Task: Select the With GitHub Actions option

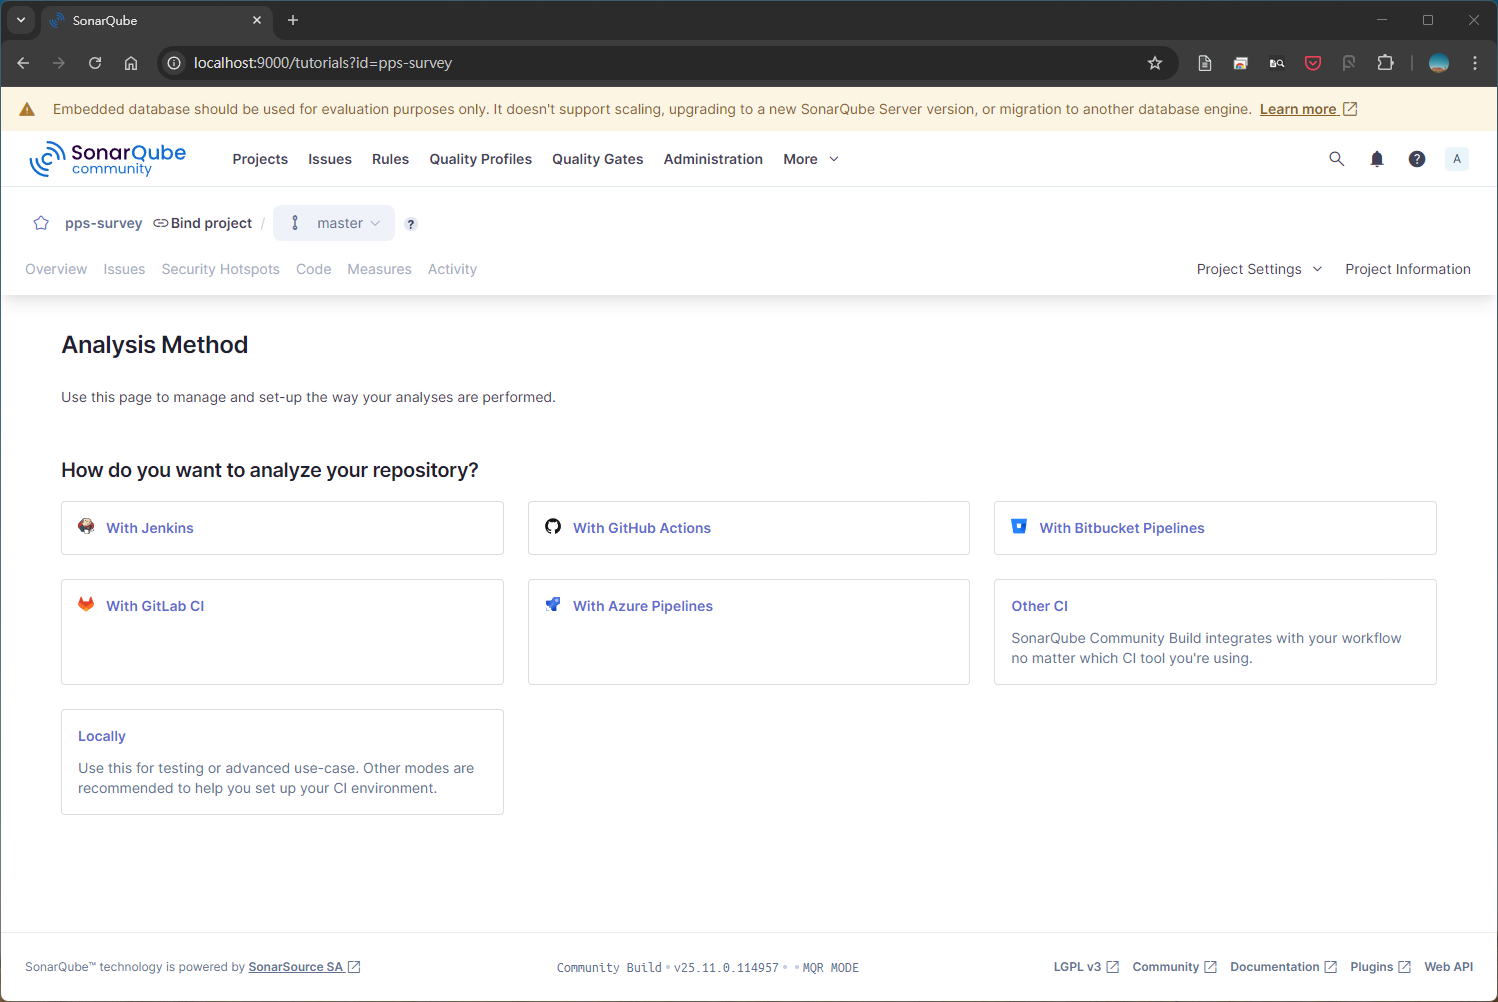Action: 642,528
